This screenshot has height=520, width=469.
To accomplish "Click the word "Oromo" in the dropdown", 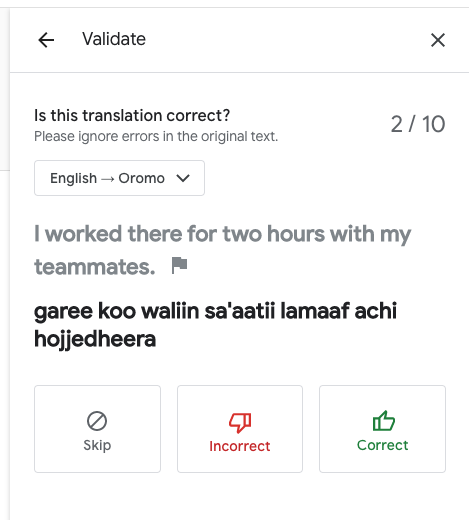I will [x=142, y=178].
